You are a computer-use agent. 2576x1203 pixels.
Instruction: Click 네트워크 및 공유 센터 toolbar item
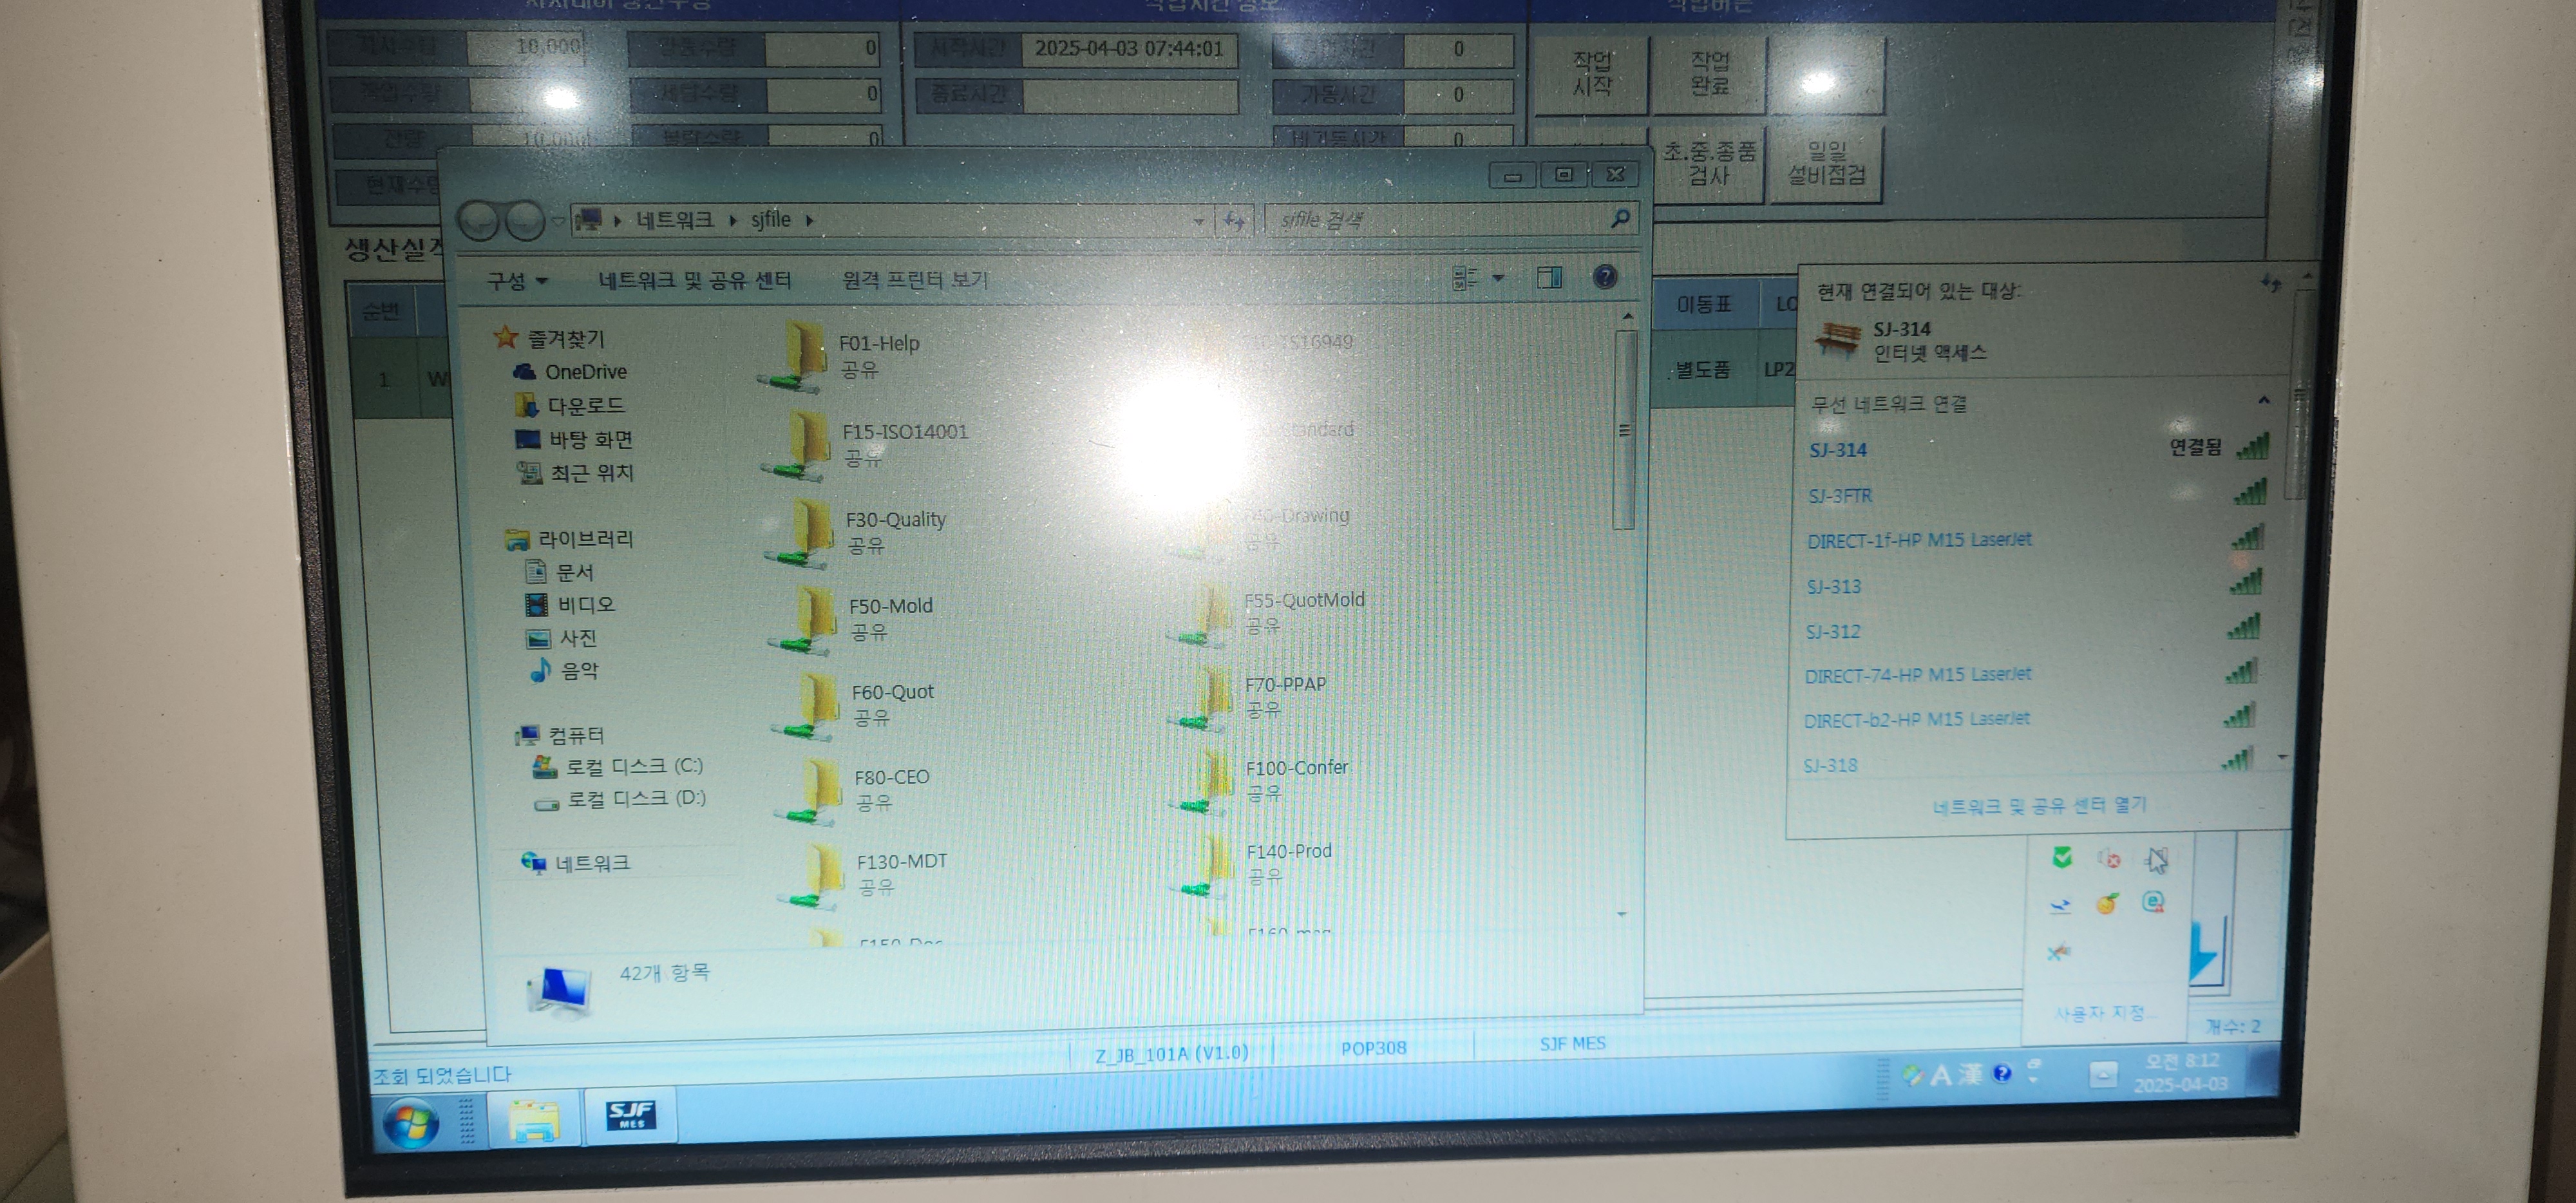(694, 281)
